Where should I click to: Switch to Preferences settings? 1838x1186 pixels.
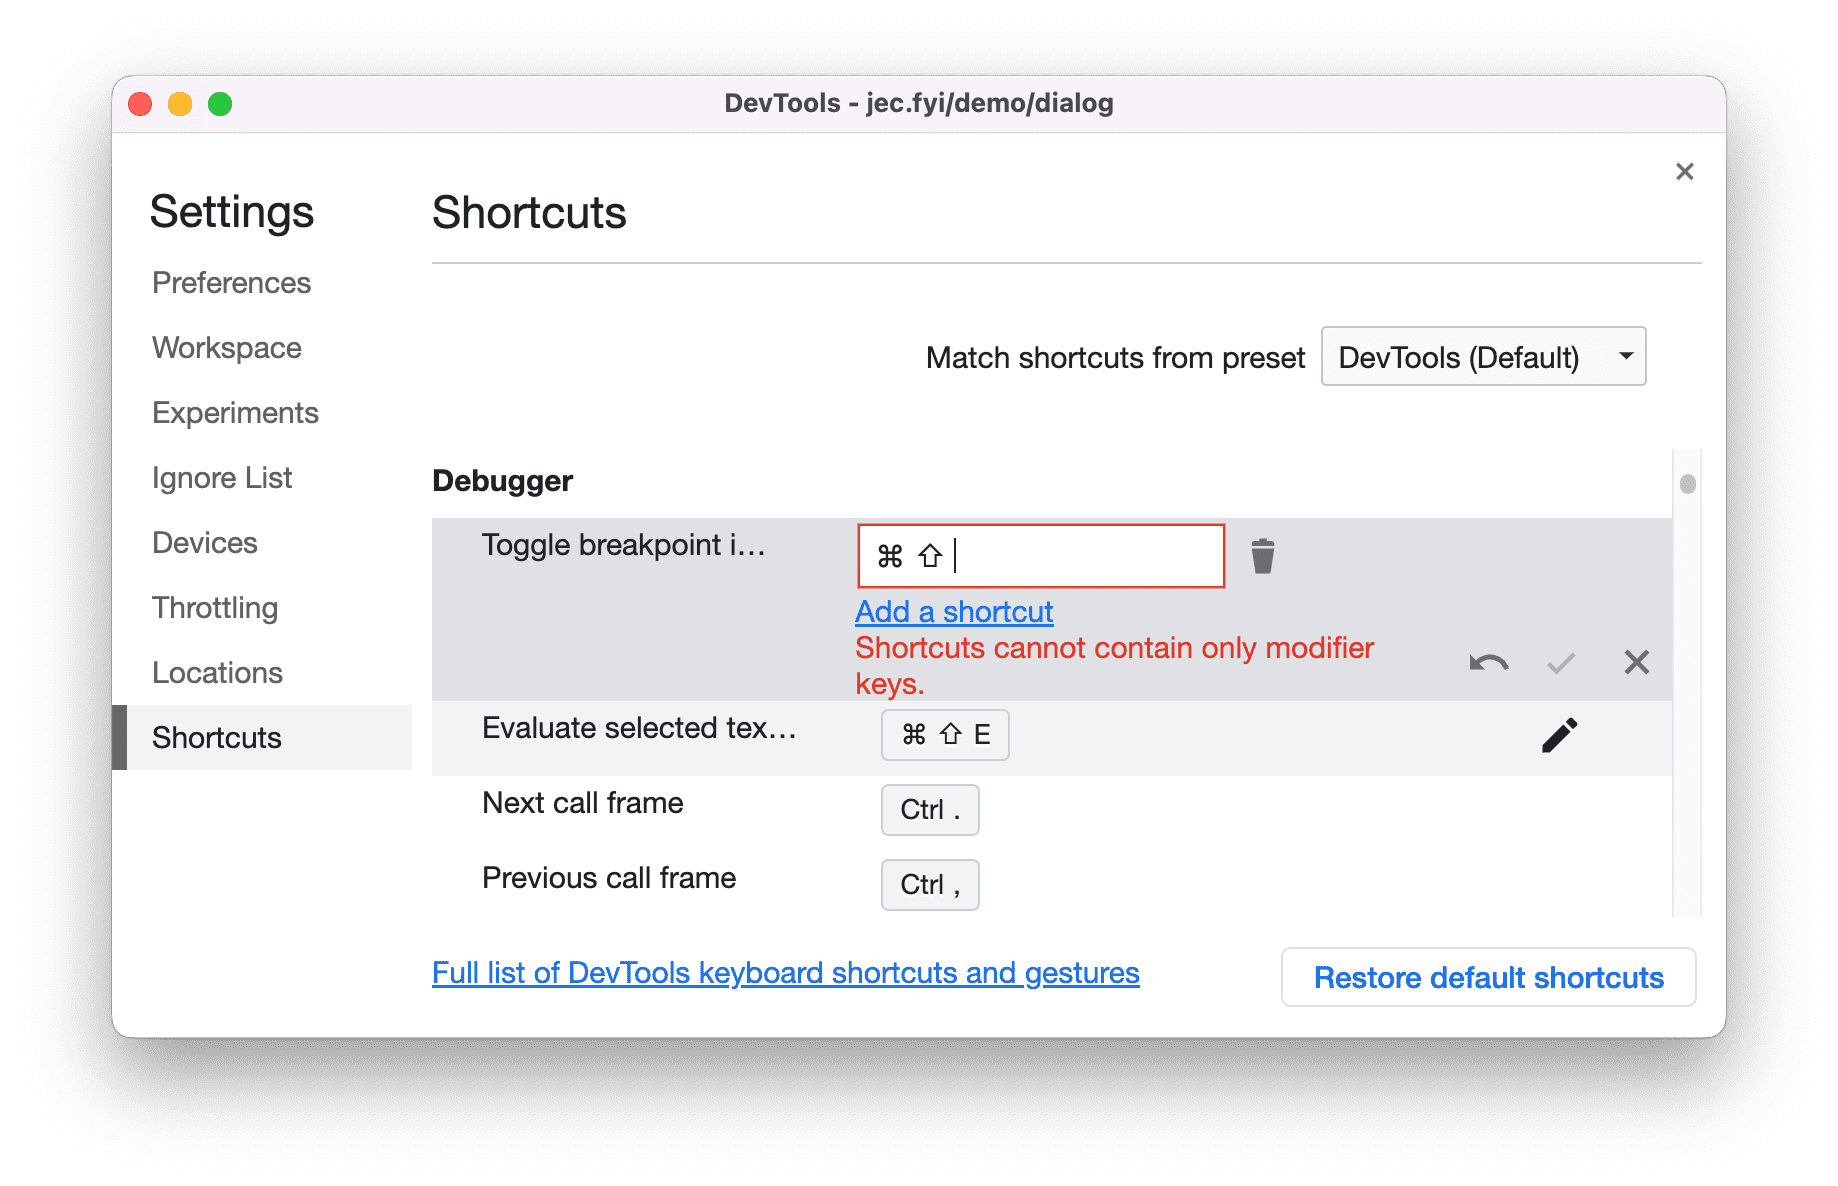click(x=231, y=283)
